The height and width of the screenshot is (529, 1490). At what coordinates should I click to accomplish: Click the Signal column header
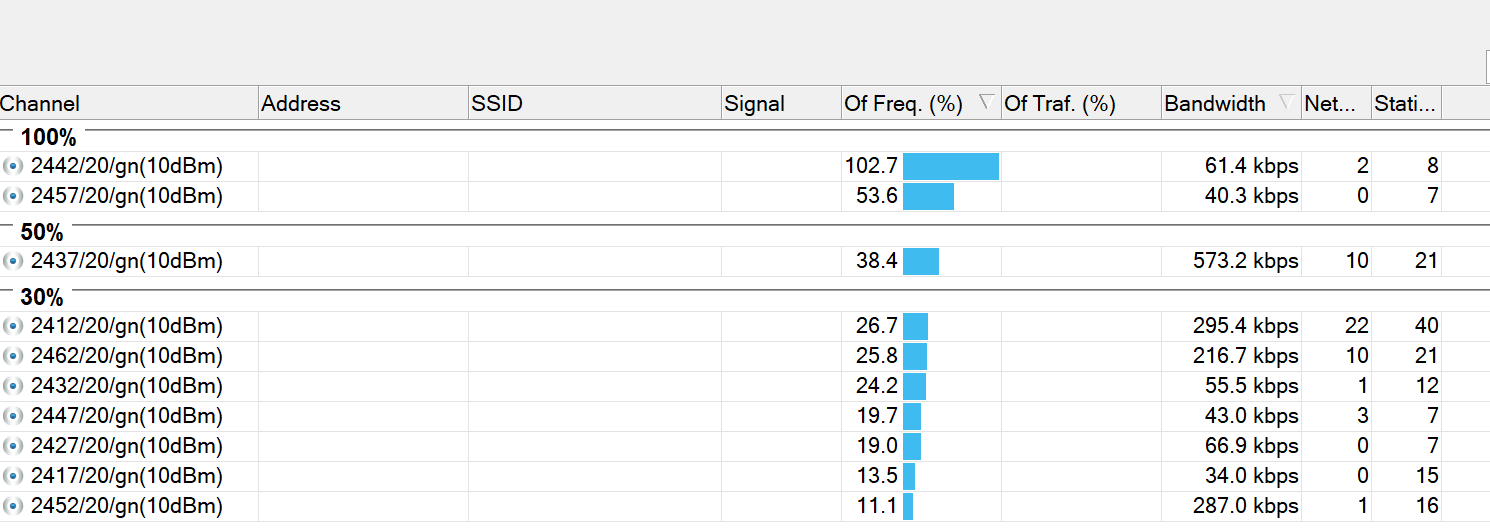(754, 104)
